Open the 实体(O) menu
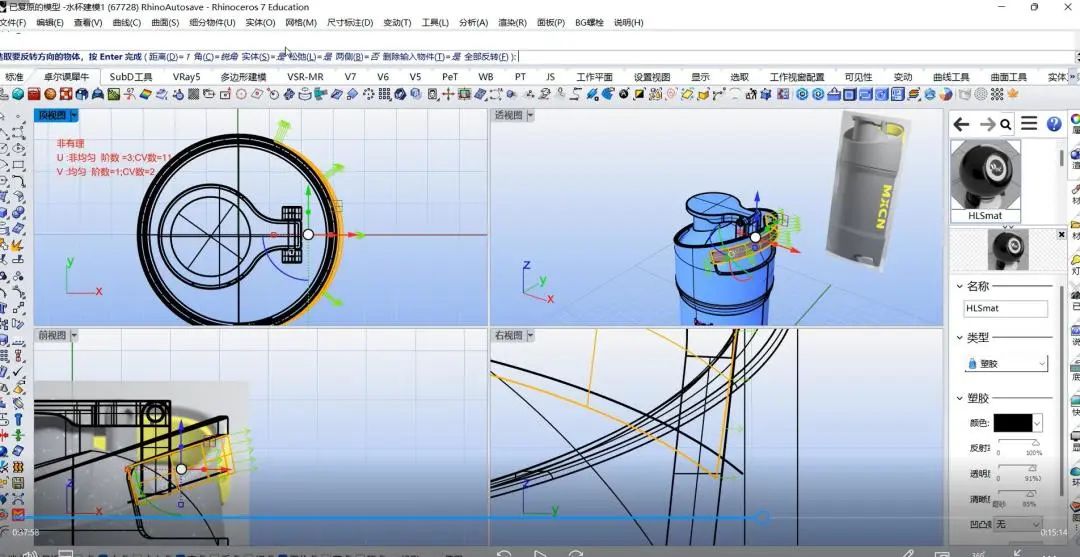 pyautogui.click(x=260, y=23)
